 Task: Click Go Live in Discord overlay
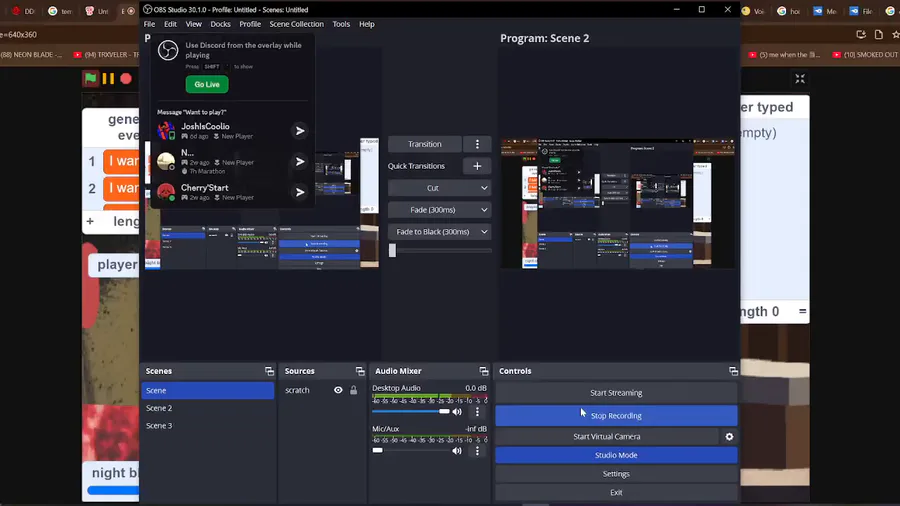(207, 84)
